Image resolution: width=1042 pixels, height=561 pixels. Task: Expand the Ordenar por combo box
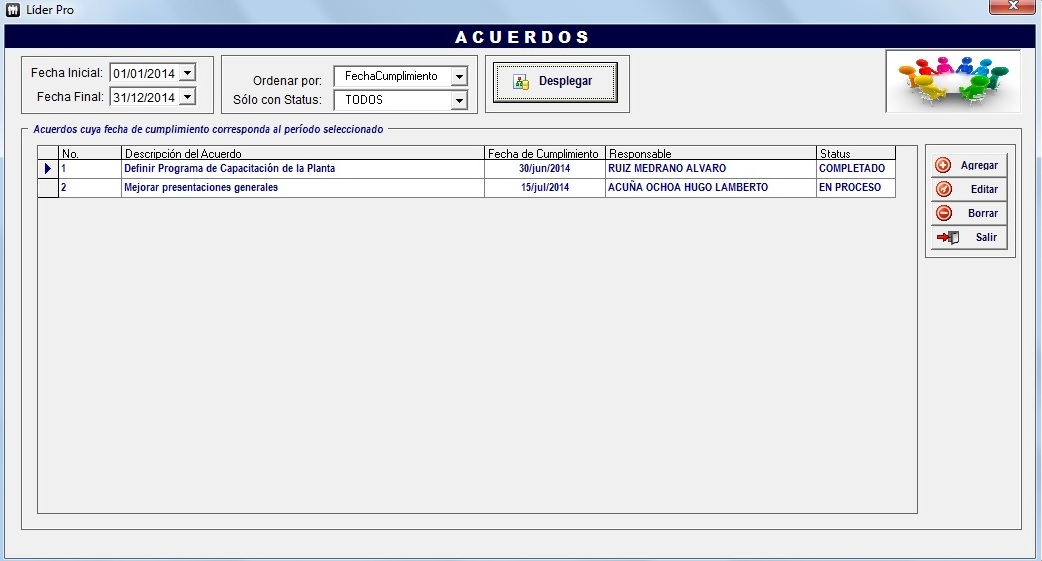click(x=459, y=77)
